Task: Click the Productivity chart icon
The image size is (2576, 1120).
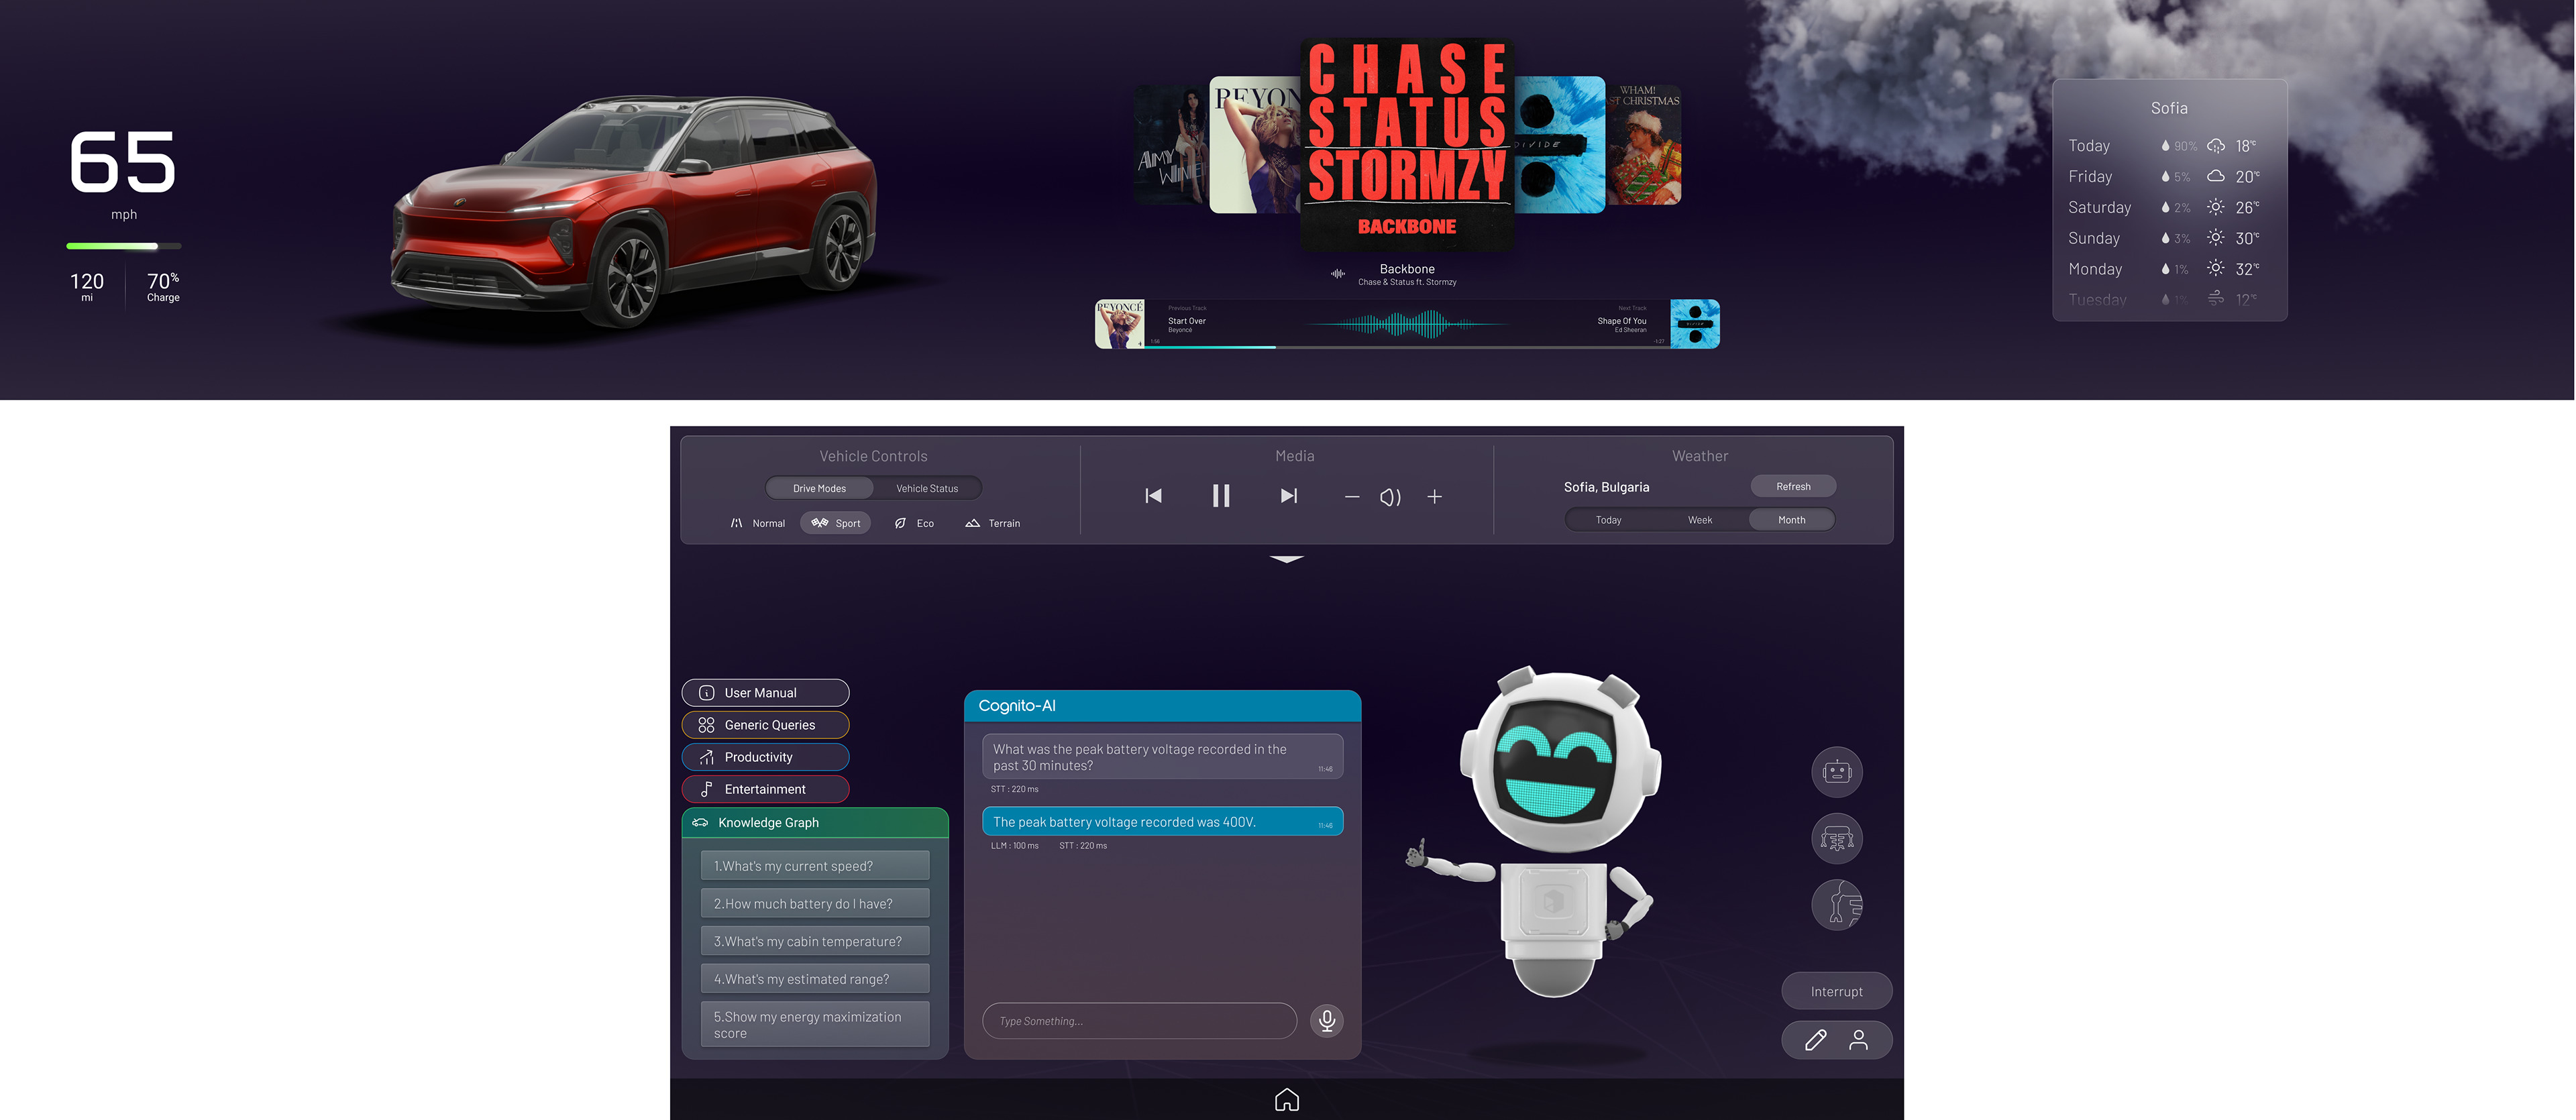Action: 706,757
